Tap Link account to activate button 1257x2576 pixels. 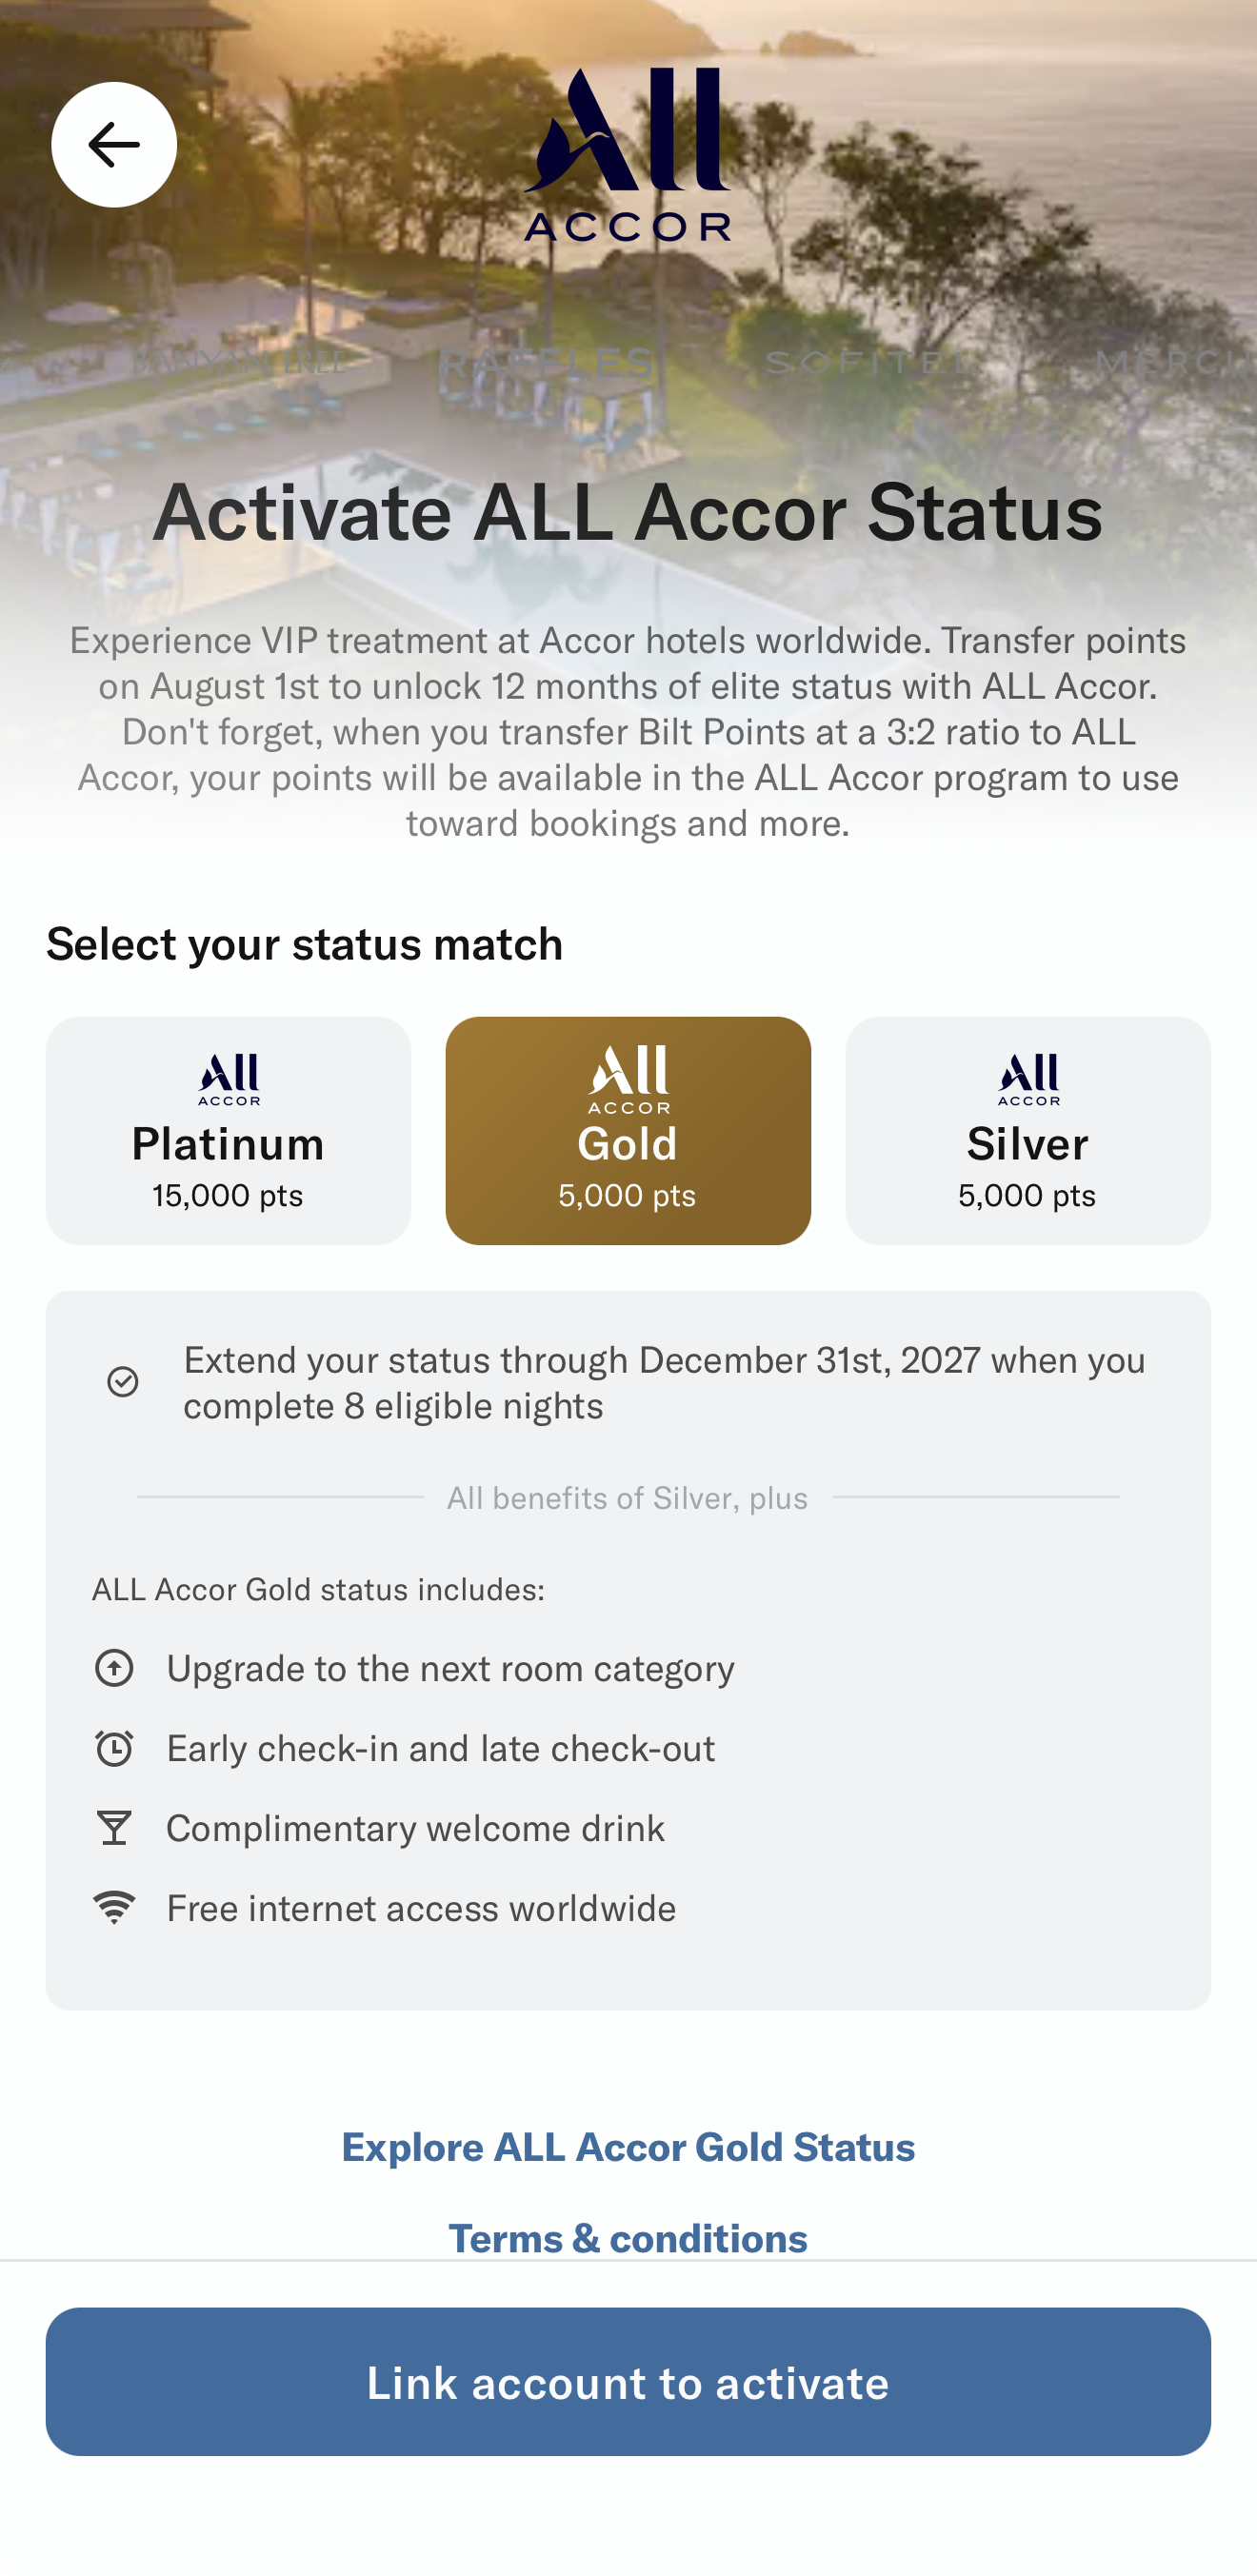tap(628, 2381)
